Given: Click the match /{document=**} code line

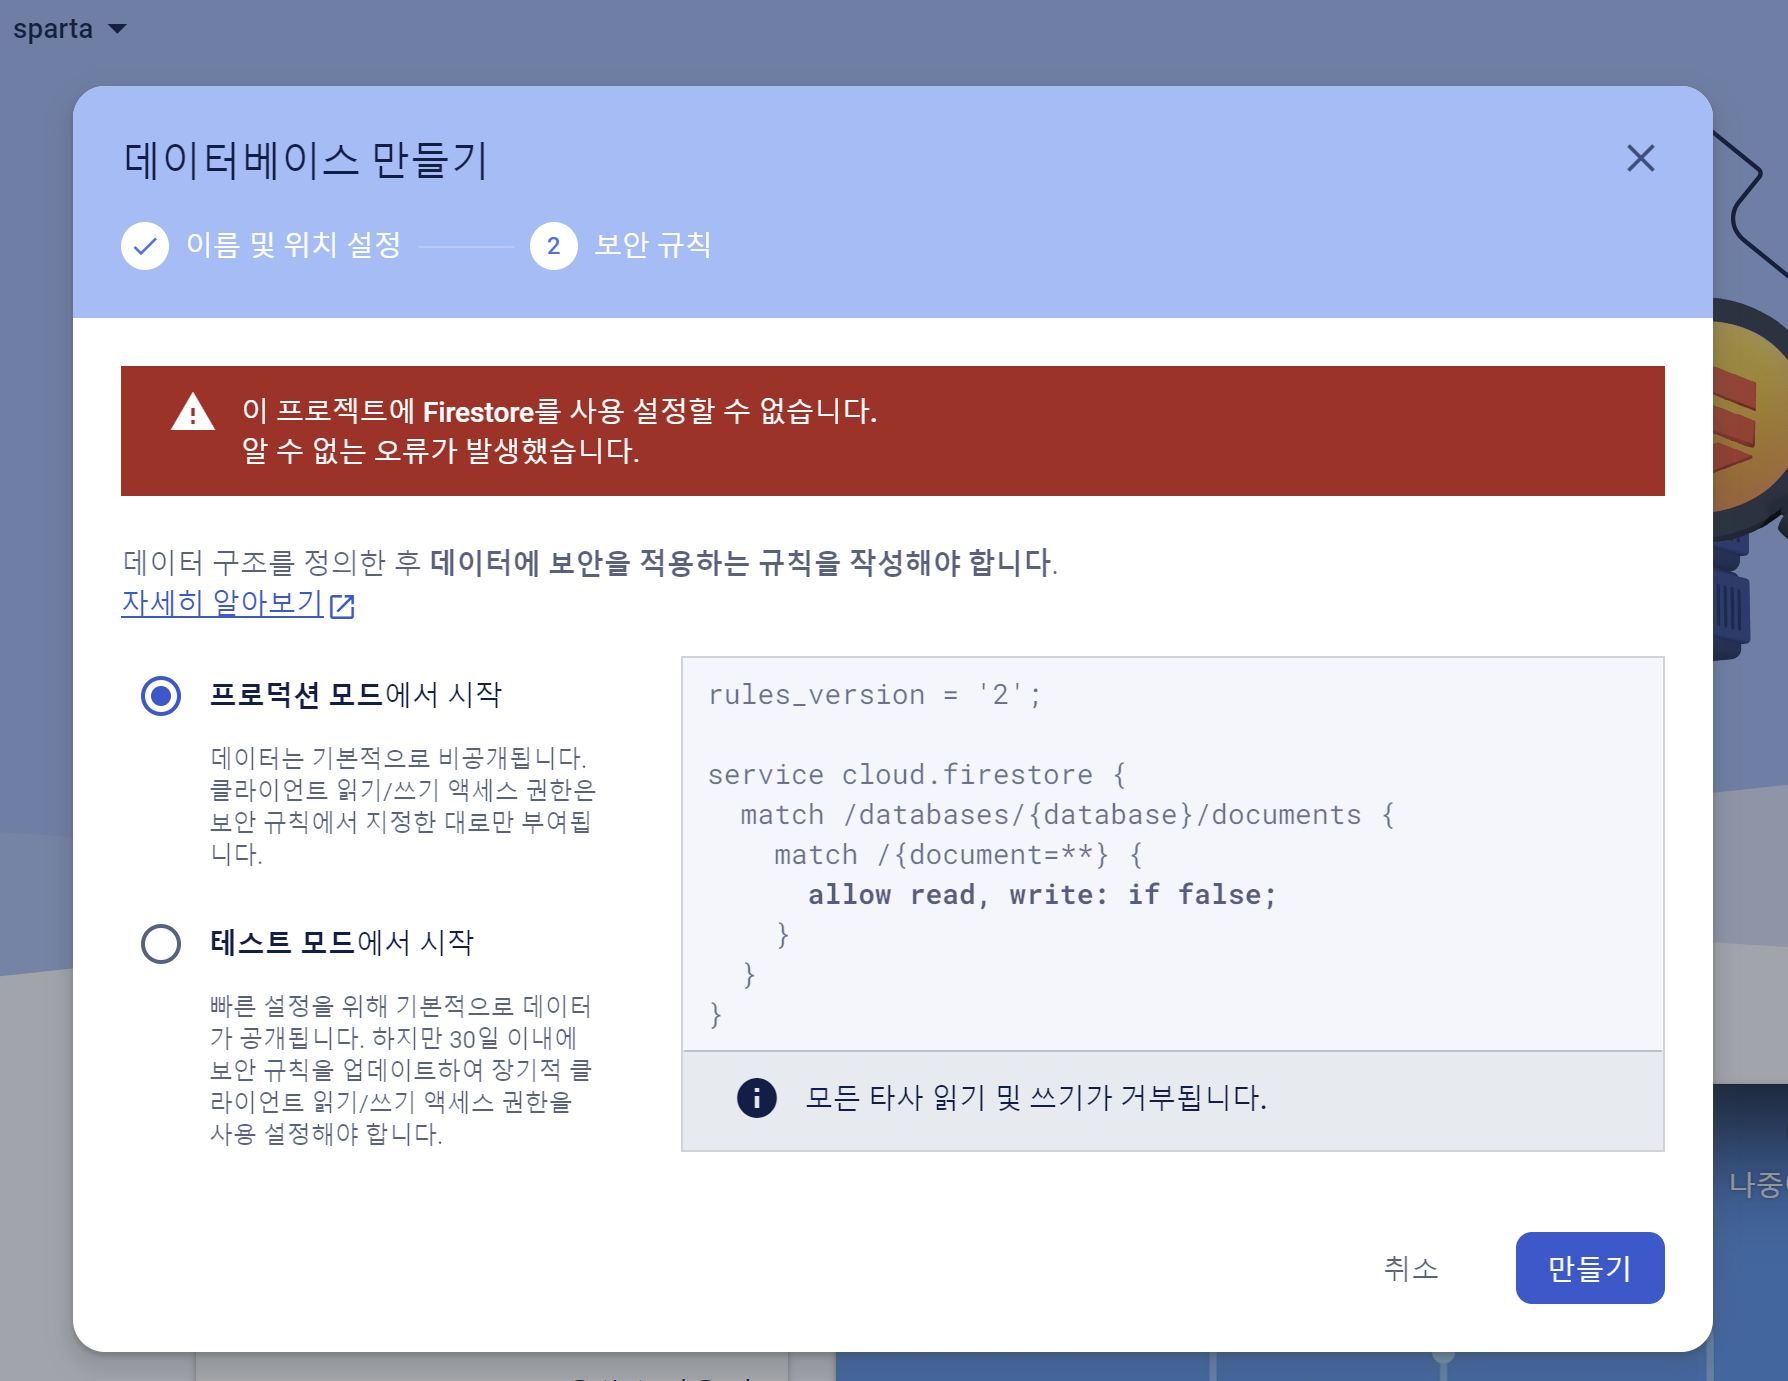Looking at the screenshot, I should click(x=958, y=855).
